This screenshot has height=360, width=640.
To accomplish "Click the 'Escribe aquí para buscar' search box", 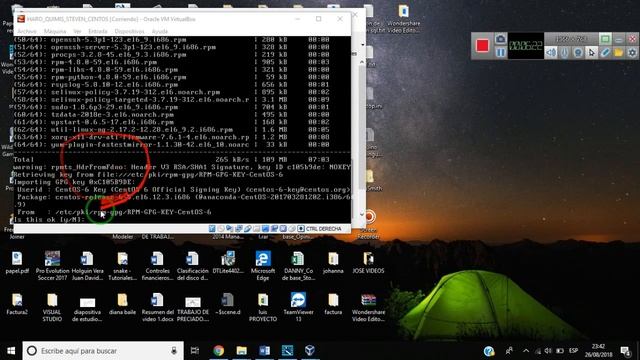I will pyautogui.click(x=103, y=351).
